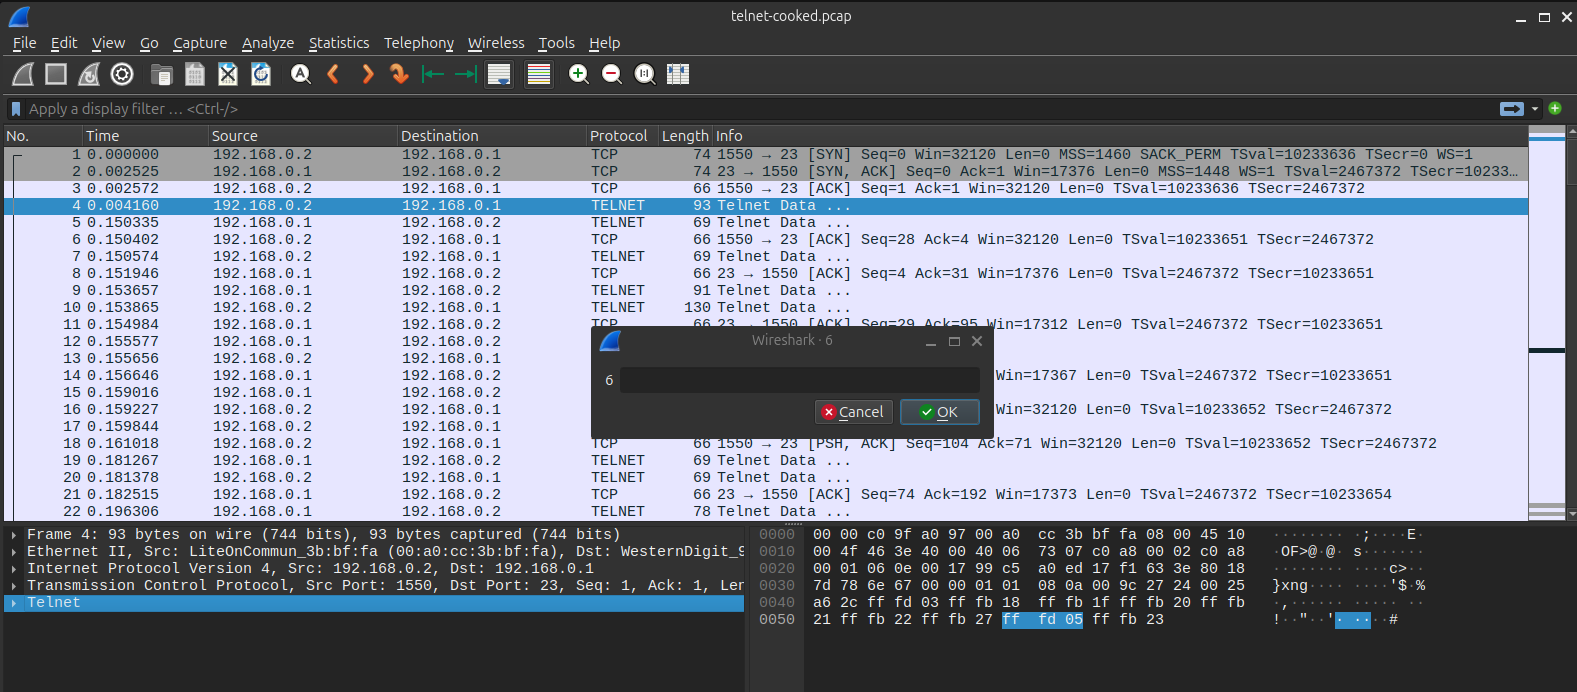Open the display filter history dropdown
This screenshot has width=1577, height=692.
tap(1535, 109)
